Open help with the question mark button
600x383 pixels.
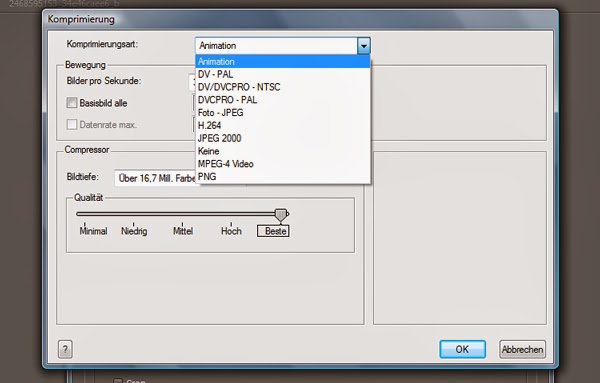[65, 349]
